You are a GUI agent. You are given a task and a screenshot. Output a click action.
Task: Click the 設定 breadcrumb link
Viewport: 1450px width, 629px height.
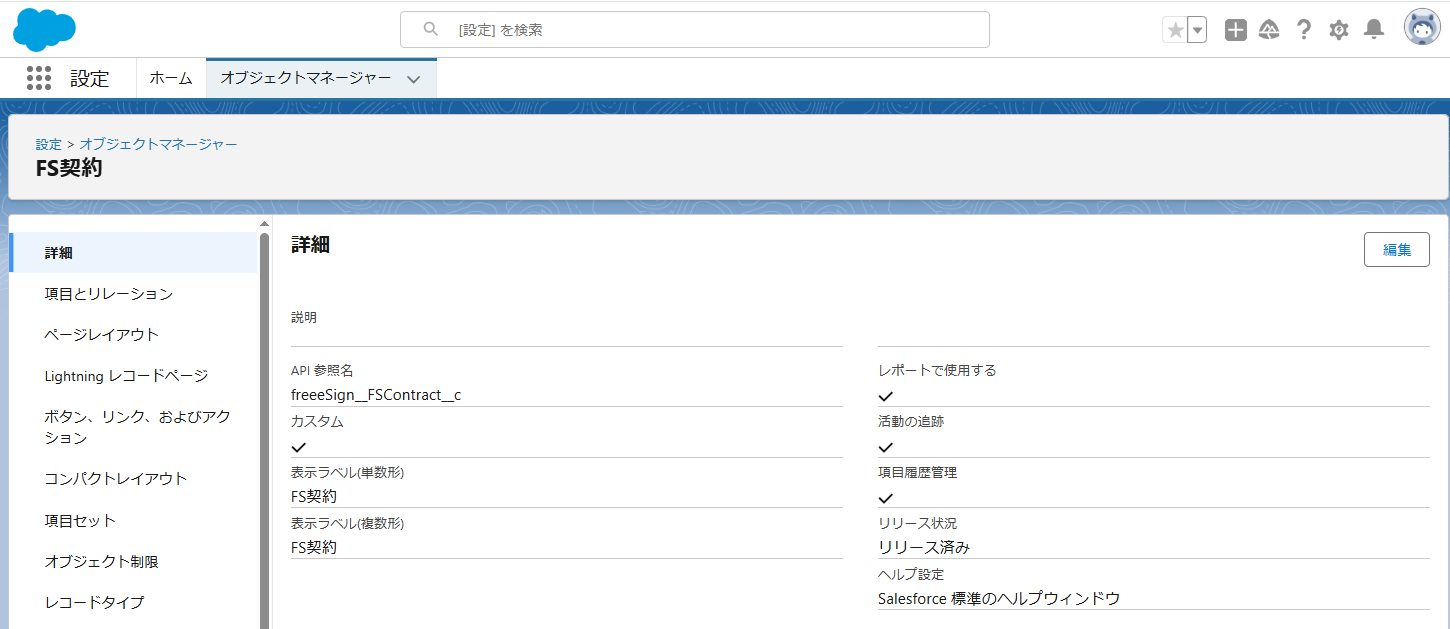click(x=49, y=144)
